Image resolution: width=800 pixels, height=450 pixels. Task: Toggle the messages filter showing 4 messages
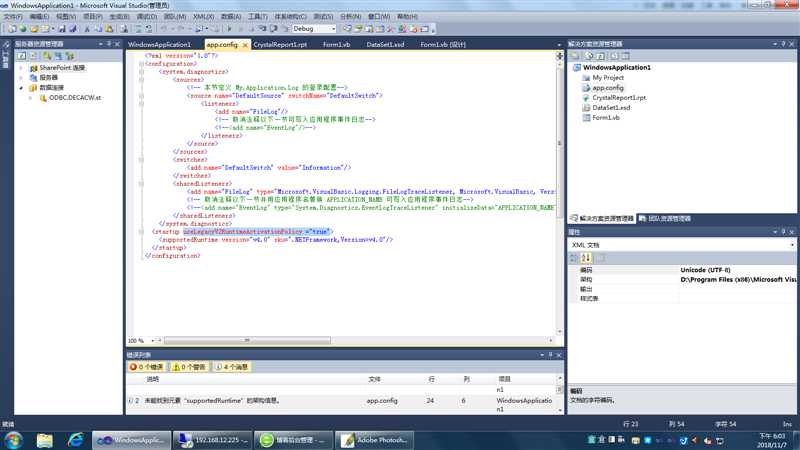click(232, 367)
